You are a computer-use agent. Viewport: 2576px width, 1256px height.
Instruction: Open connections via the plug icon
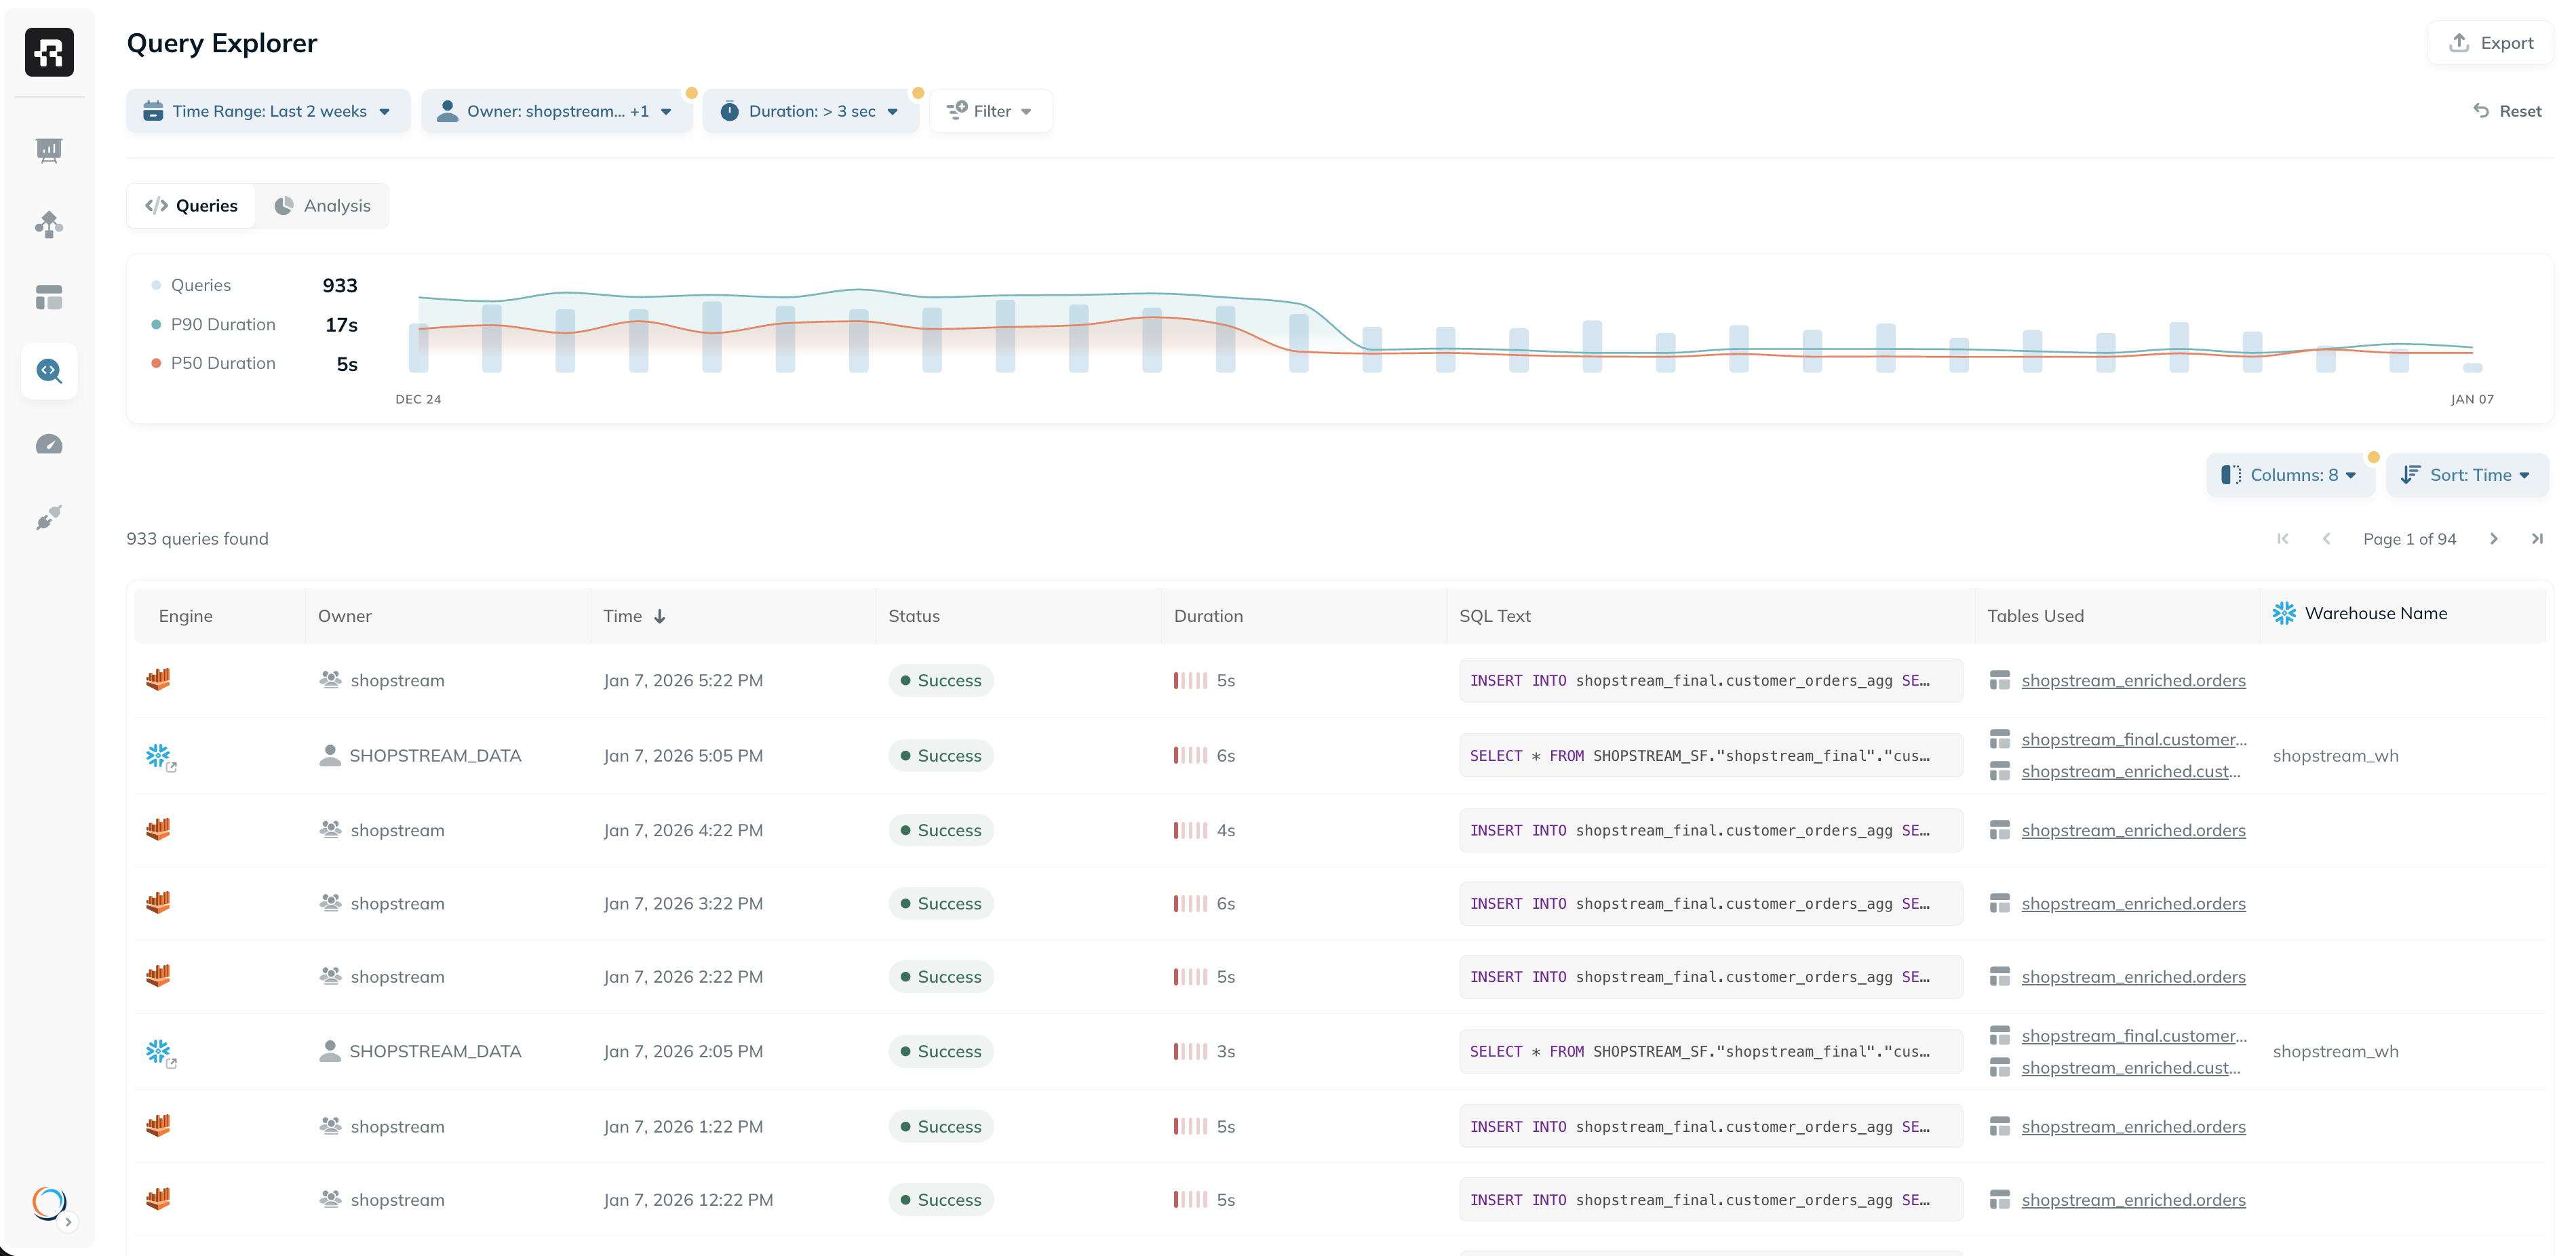(49, 517)
